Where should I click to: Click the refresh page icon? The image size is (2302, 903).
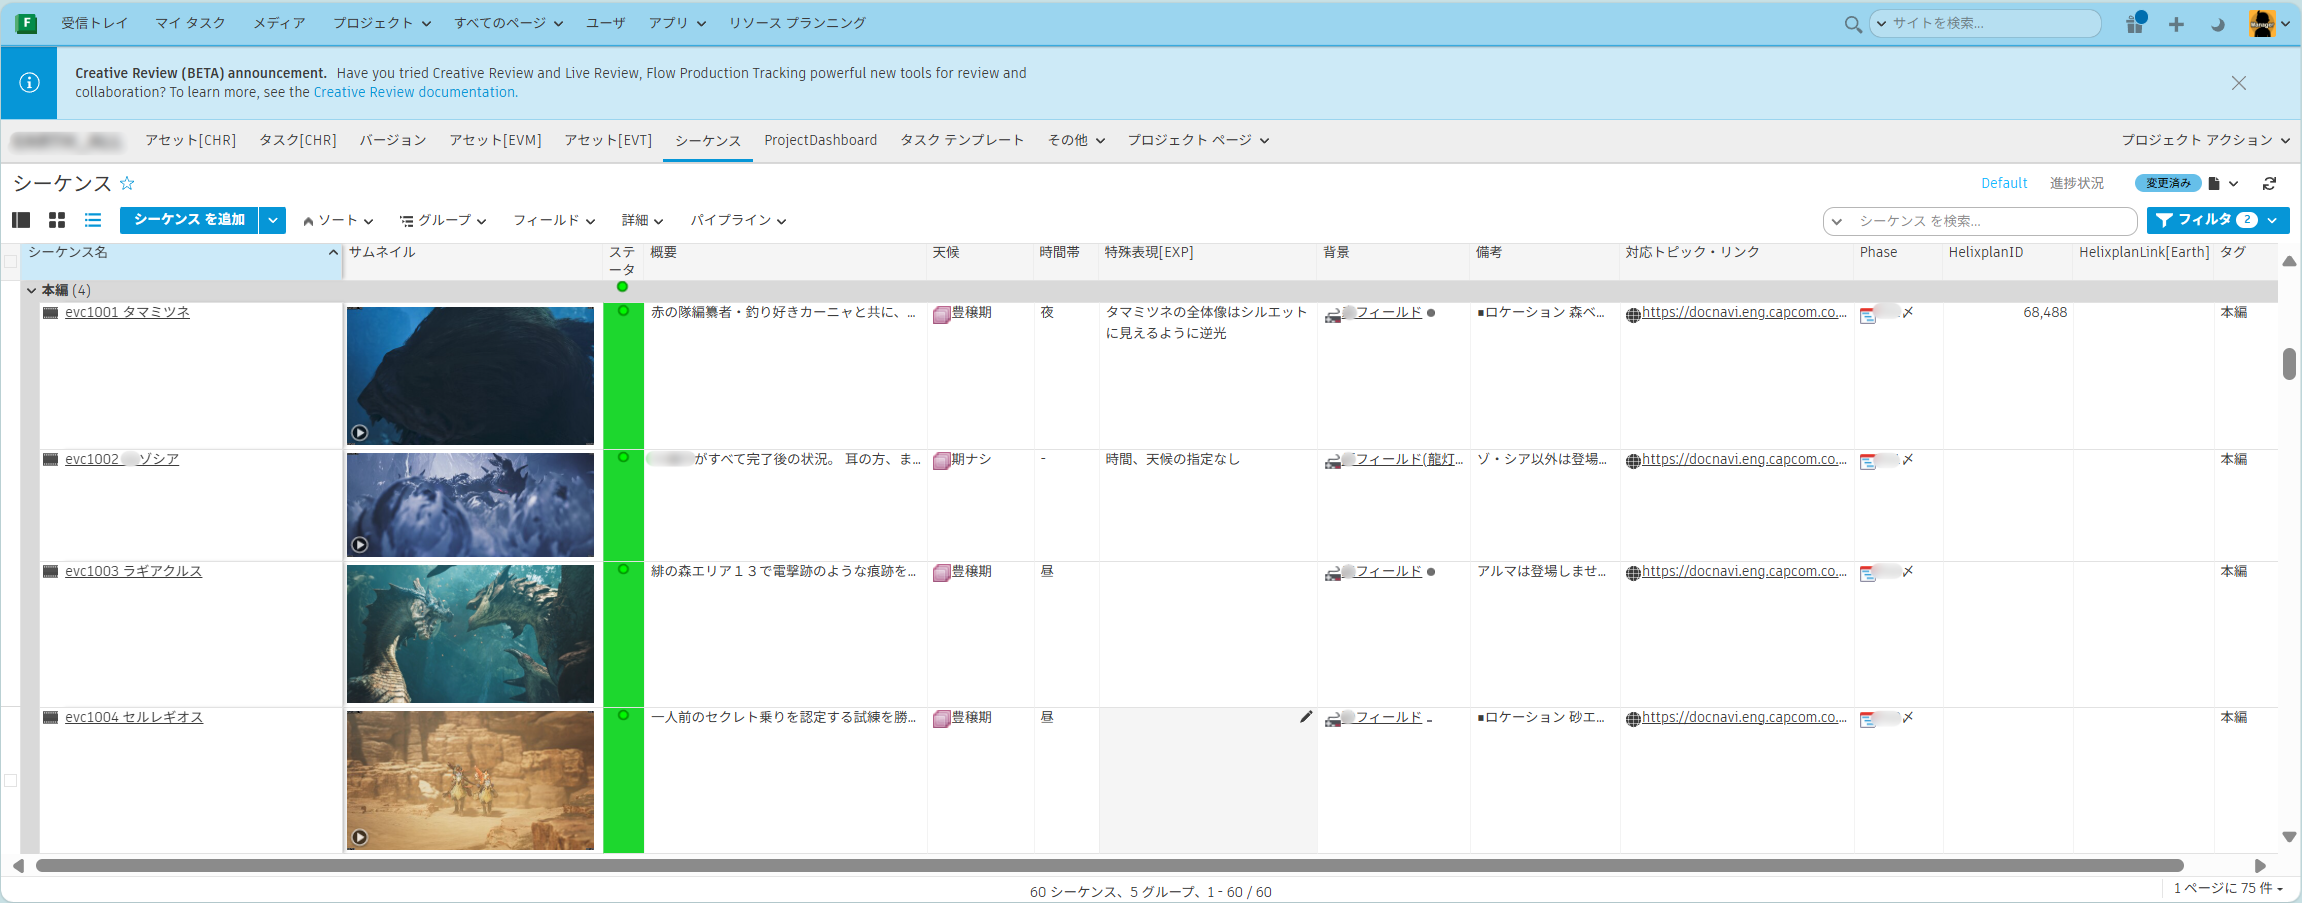tap(2269, 183)
